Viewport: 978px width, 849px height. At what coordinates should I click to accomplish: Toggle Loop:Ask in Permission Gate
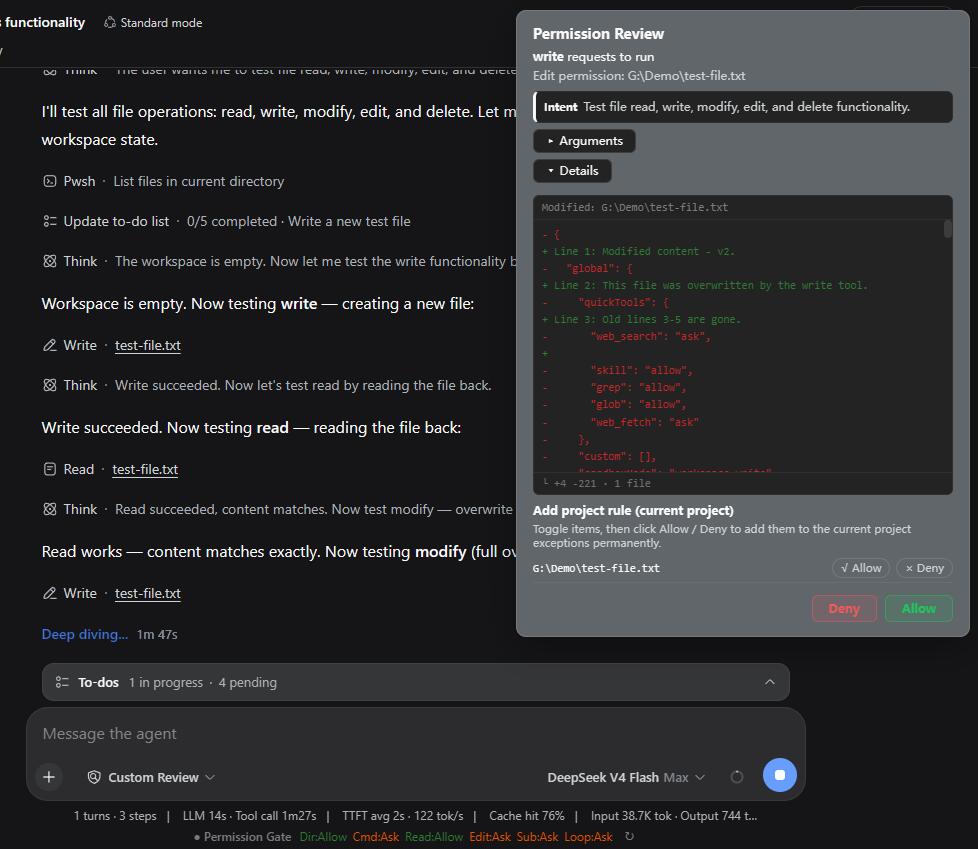(x=588, y=837)
